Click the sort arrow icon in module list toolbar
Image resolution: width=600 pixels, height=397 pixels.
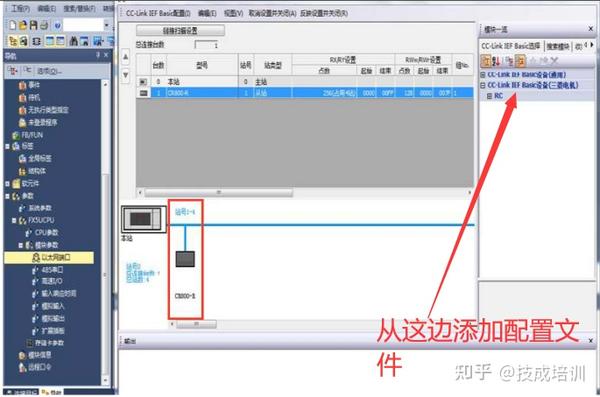pos(496,60)
